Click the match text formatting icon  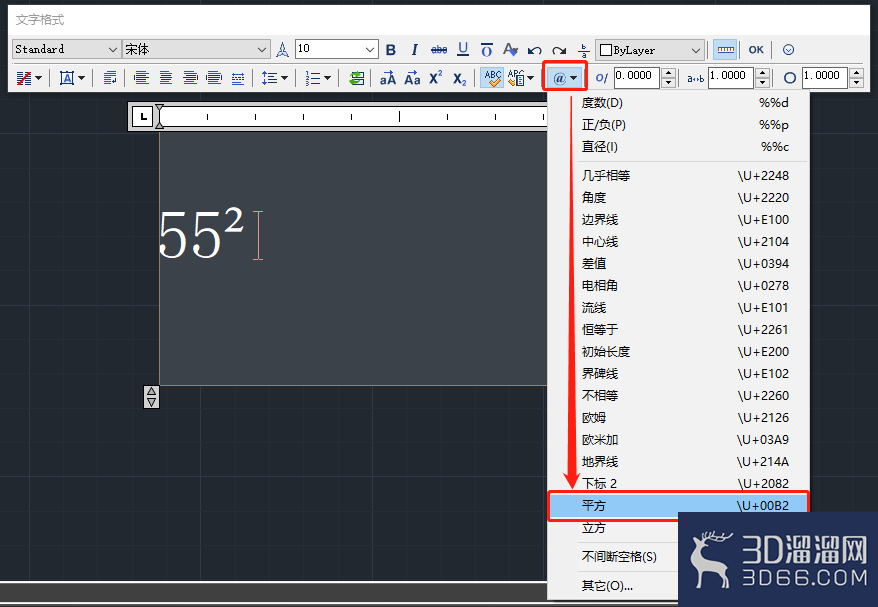[510, 50]
